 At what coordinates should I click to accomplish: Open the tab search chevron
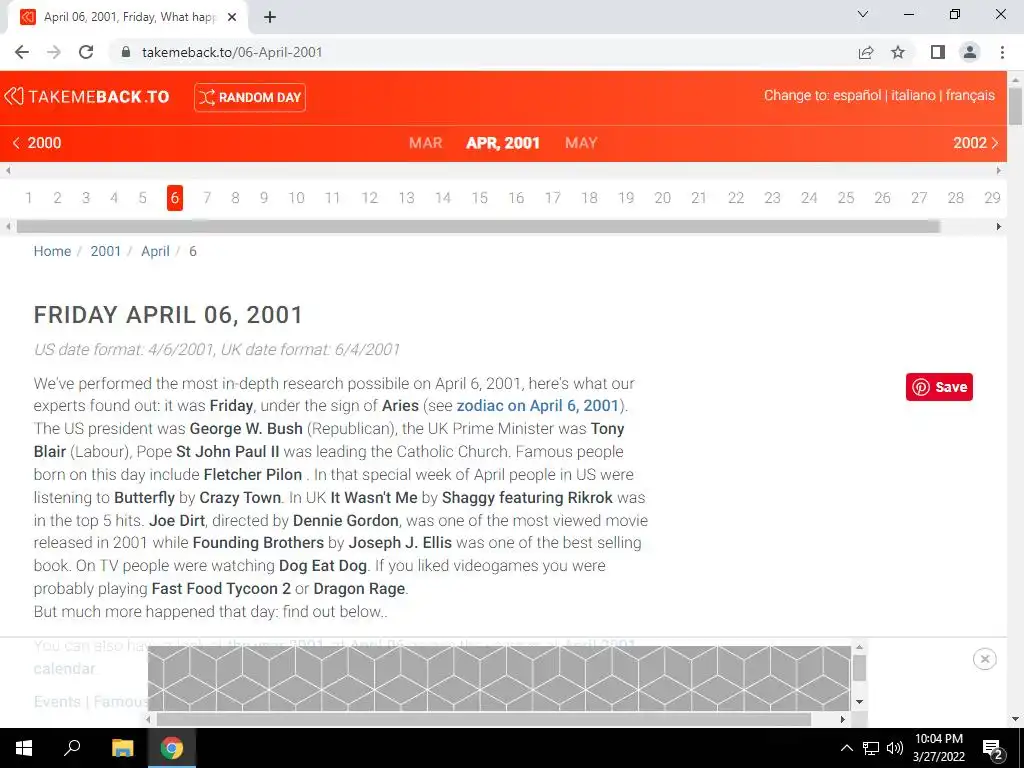(x=863, y=14)
